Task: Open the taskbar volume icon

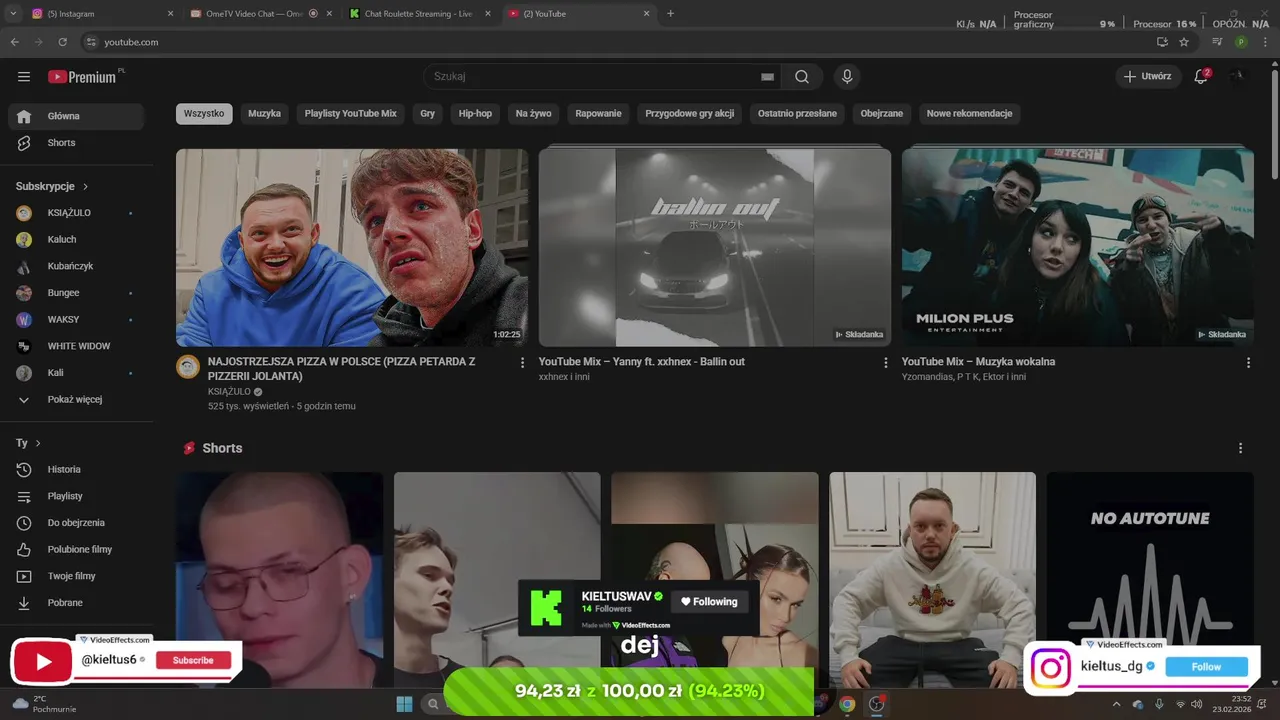Action: (1197, 704)
